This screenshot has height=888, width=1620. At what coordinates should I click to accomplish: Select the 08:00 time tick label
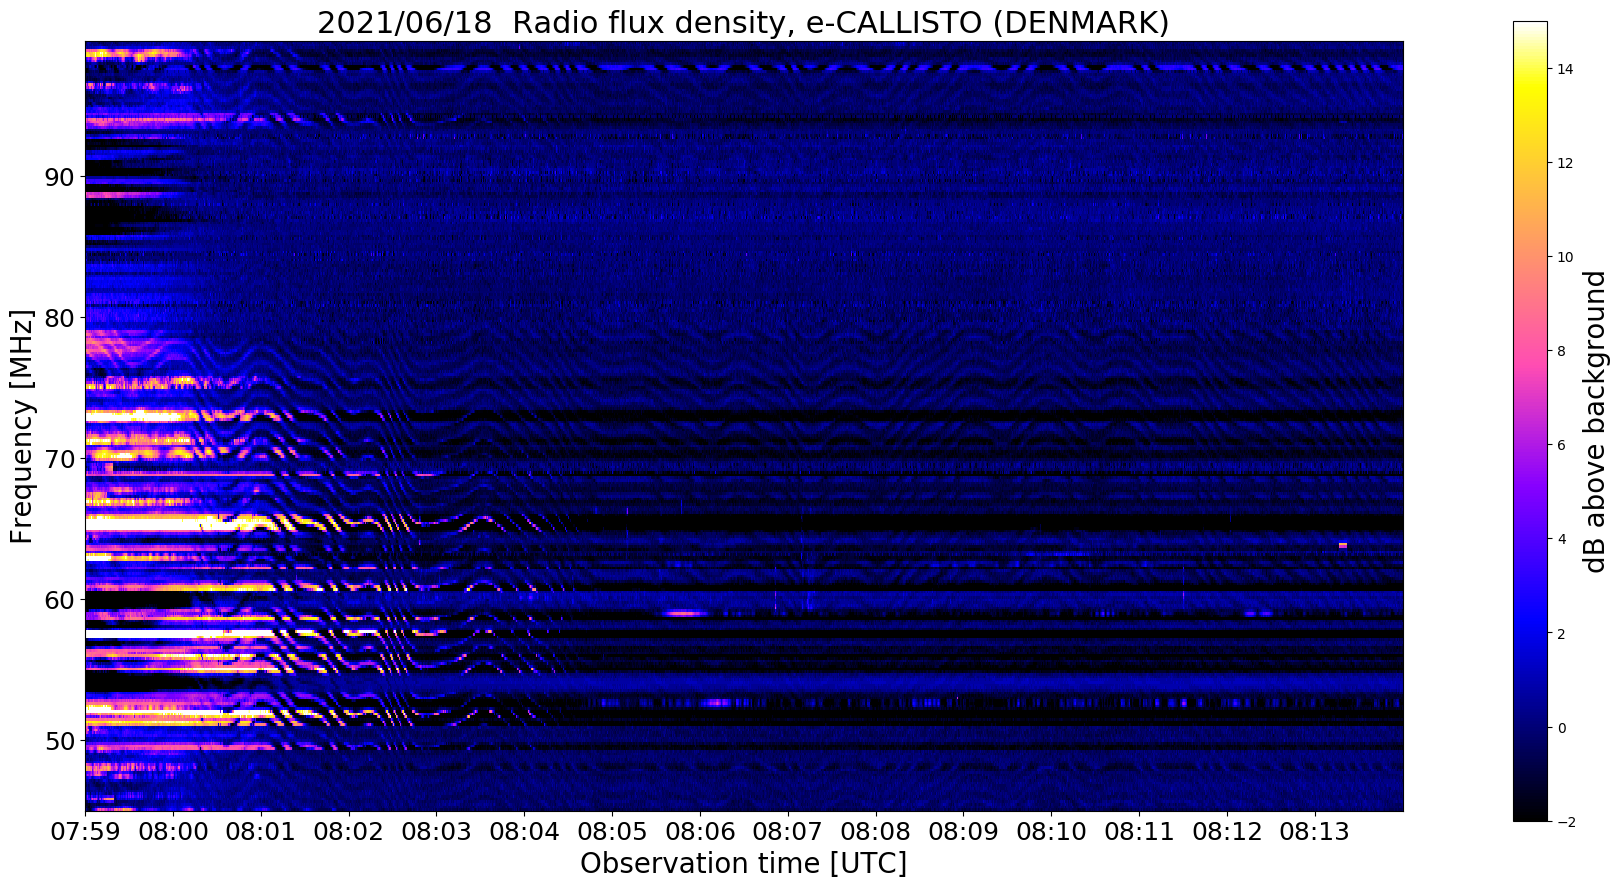click(x=173, y=830)
